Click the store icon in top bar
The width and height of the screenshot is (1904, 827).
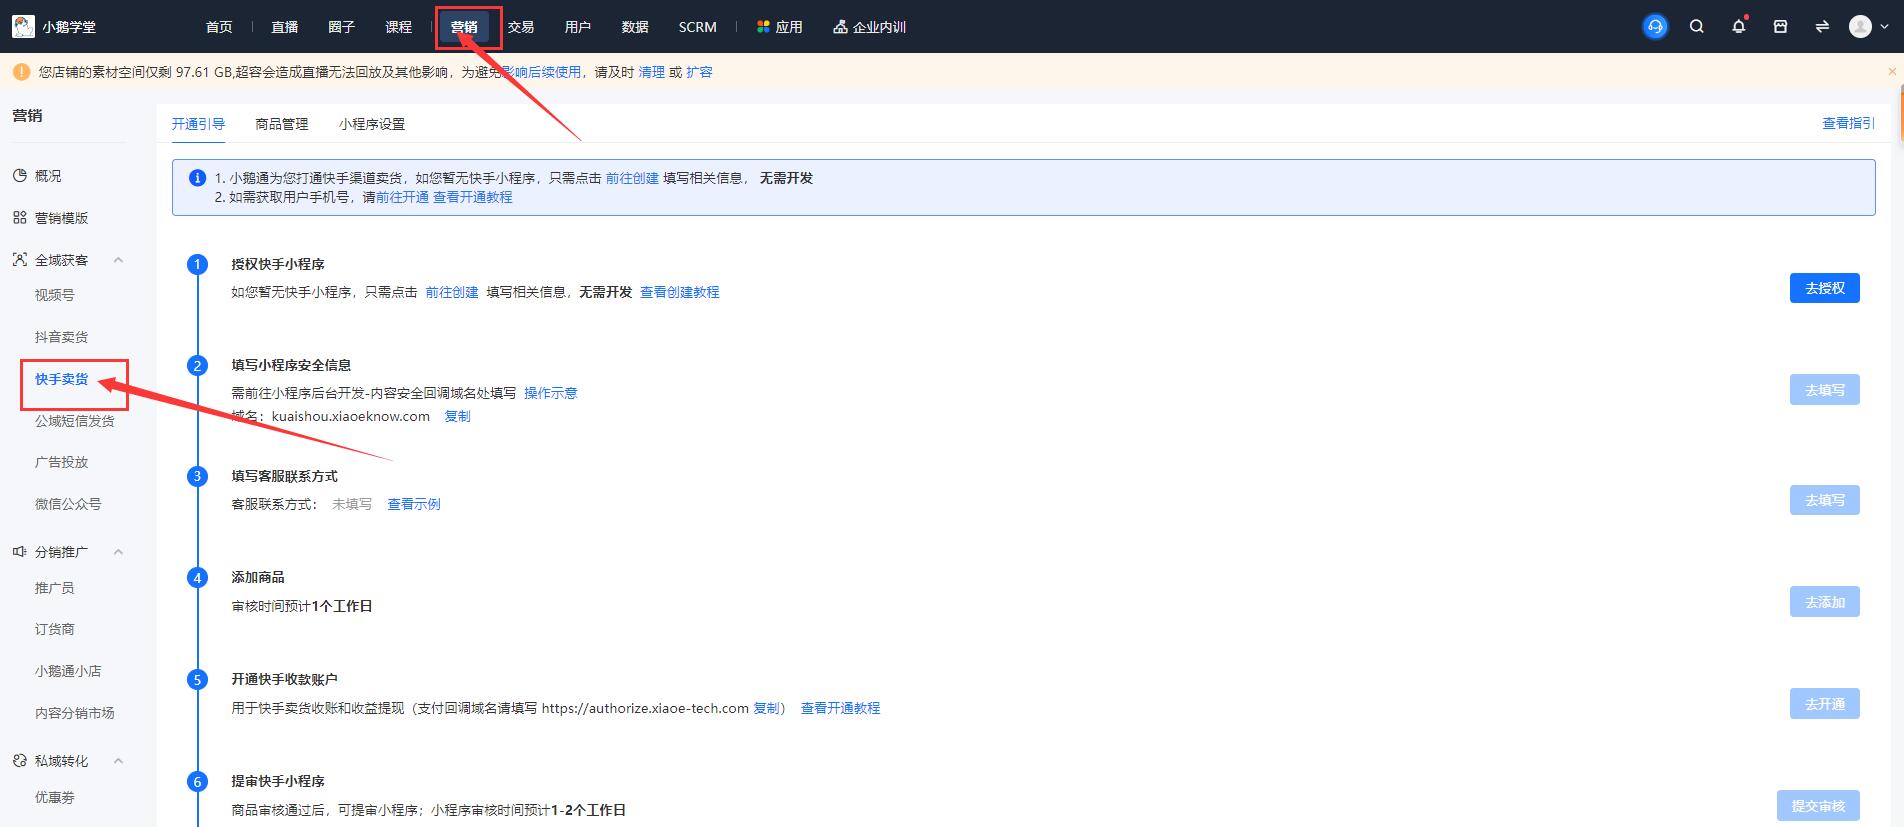pos(1780,27)
